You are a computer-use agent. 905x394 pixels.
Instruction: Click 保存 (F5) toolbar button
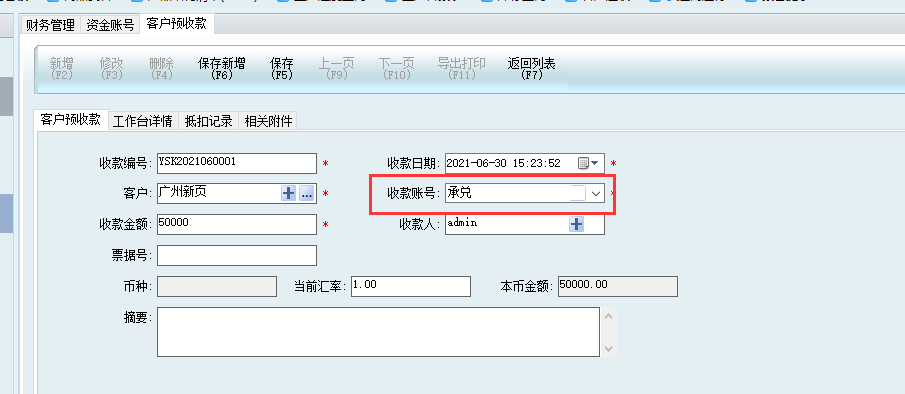(x=282, y=69)
